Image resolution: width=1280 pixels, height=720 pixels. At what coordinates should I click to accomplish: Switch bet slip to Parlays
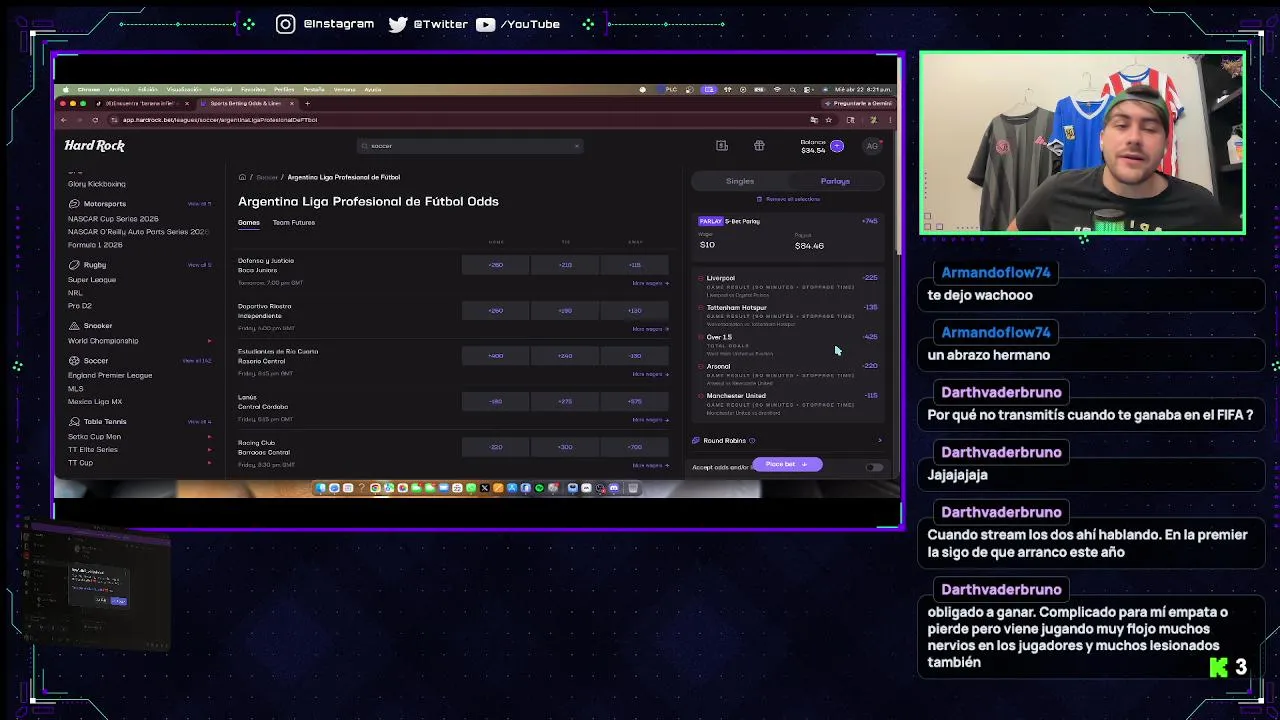[835, 182]
